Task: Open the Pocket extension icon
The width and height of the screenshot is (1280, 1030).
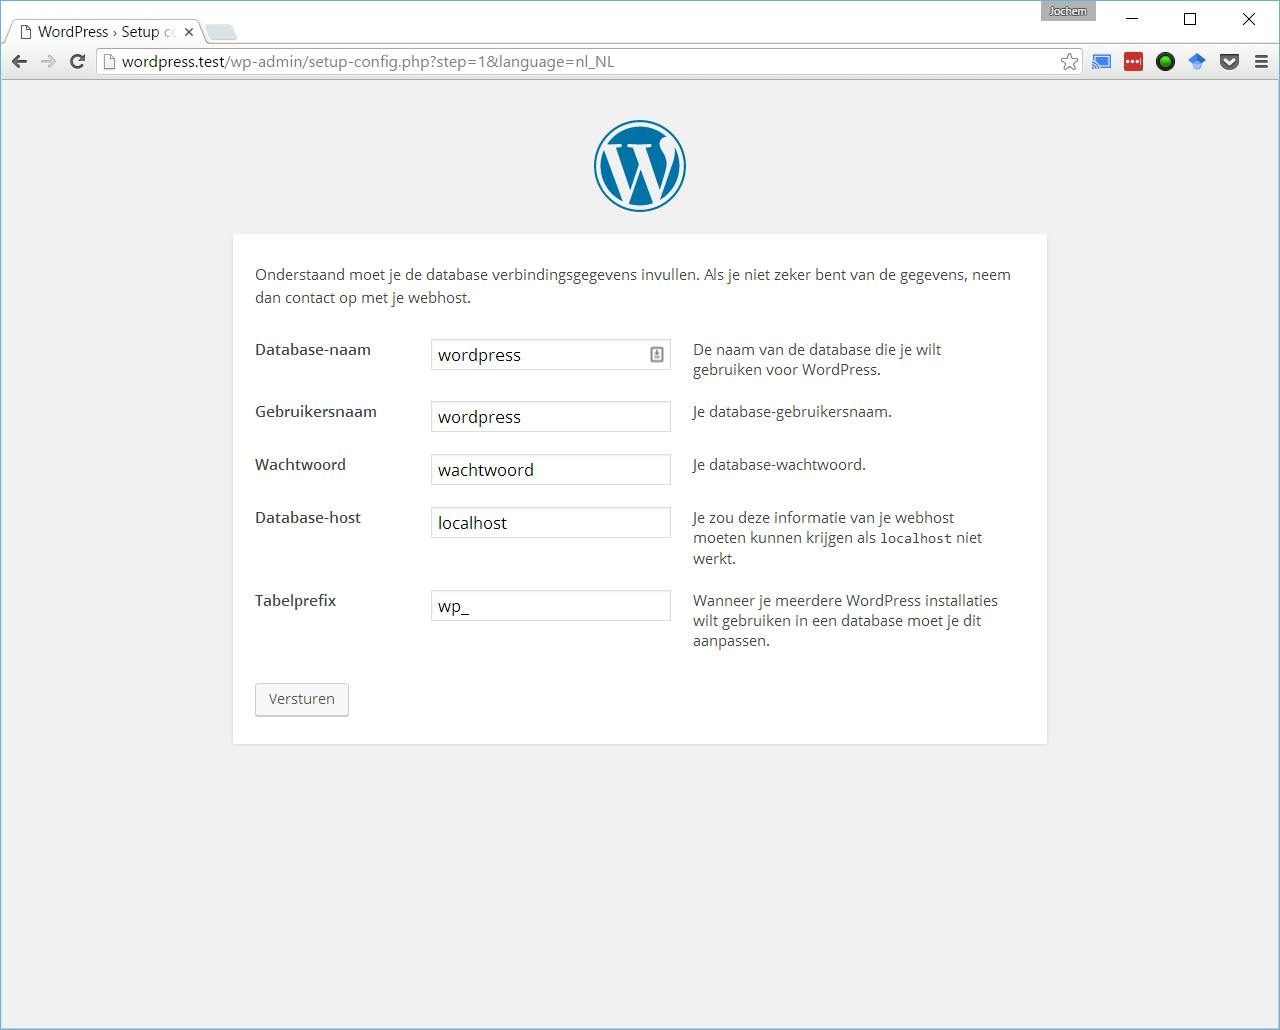Action: (1229, 62)
